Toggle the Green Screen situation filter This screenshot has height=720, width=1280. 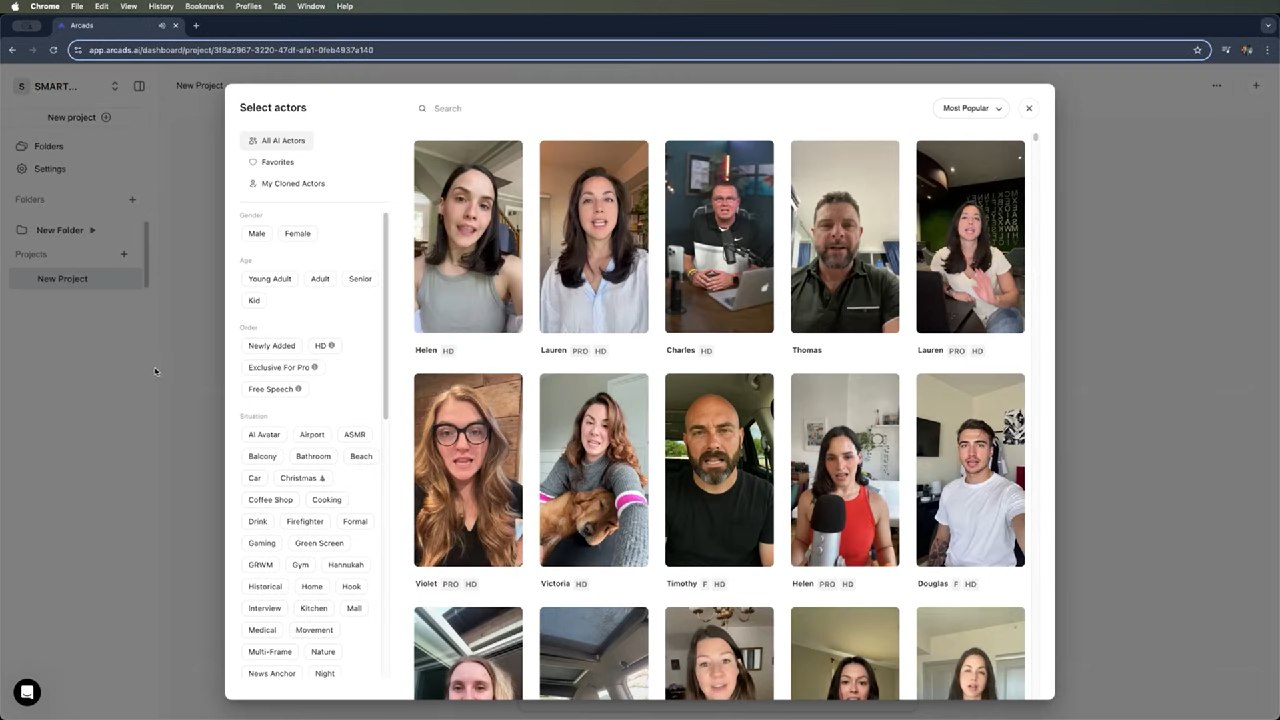tap(319, 544)
